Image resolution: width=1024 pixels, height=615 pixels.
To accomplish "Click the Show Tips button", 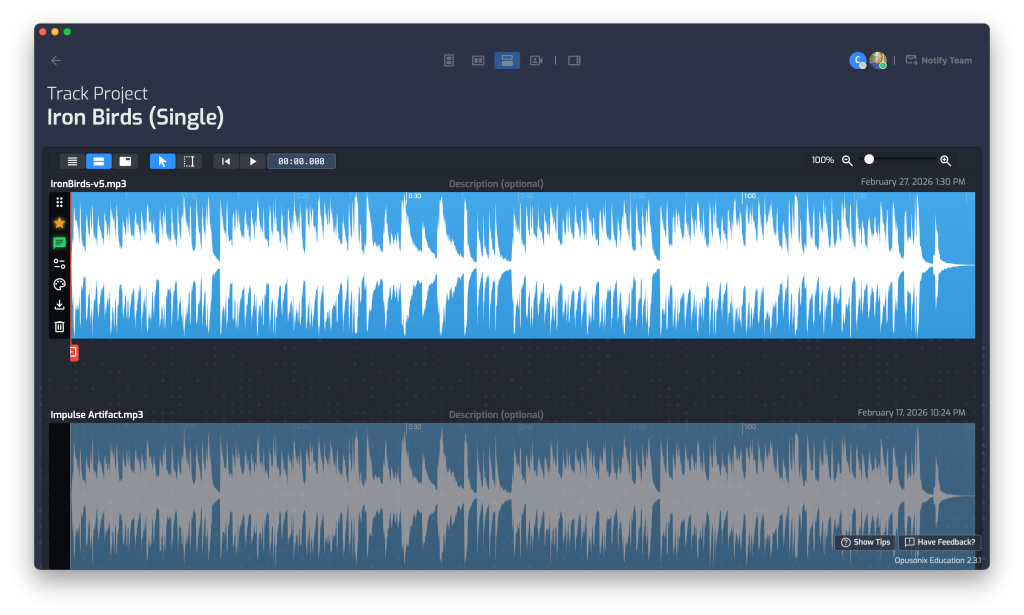I will pyautogui.click(x=865, y=542).
